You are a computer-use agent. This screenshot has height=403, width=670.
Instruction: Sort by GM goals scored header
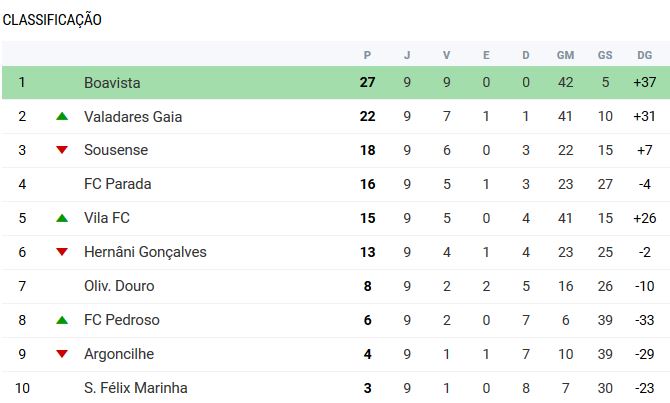565,55
